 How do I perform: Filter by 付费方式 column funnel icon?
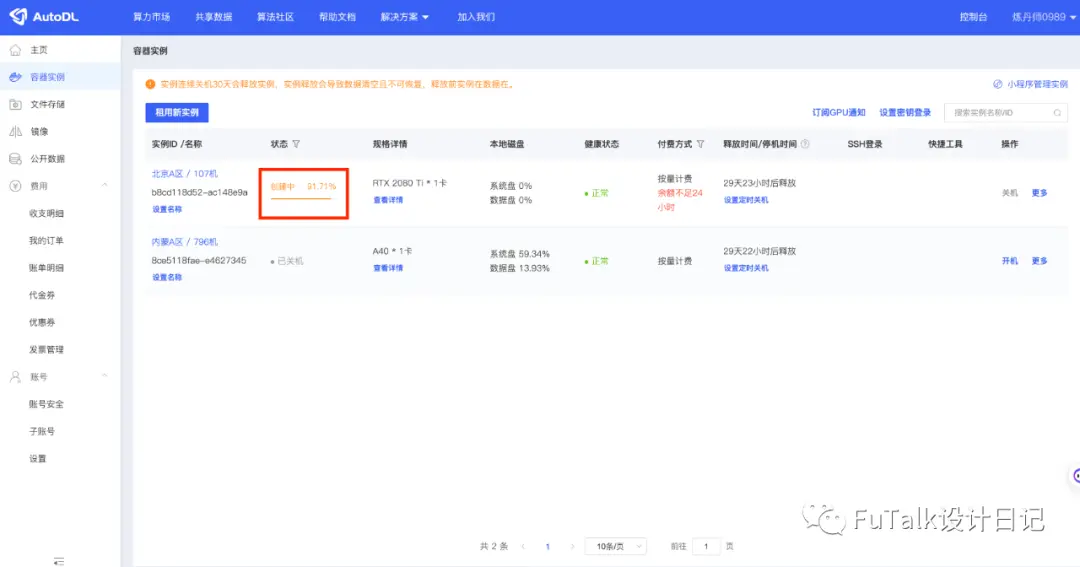[x=700, y=144]
